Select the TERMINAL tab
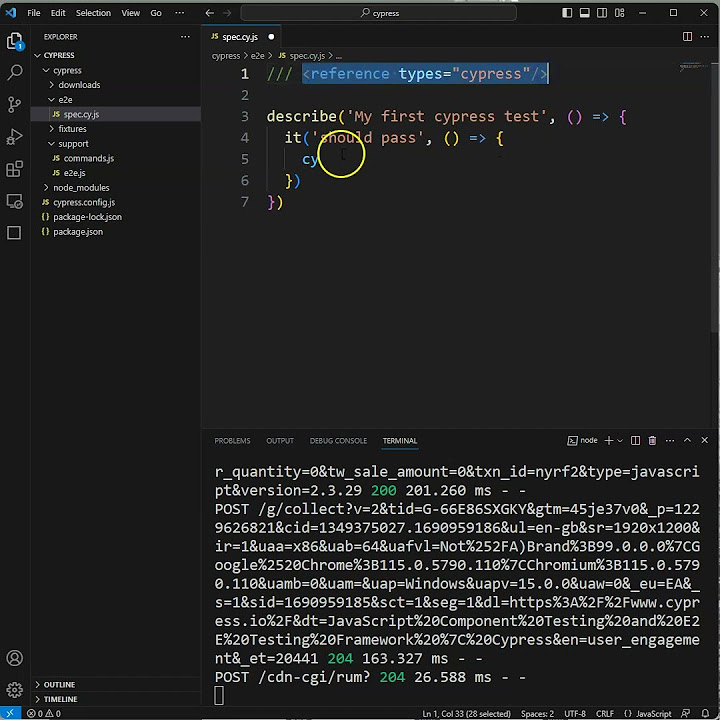 click(400, 441)
